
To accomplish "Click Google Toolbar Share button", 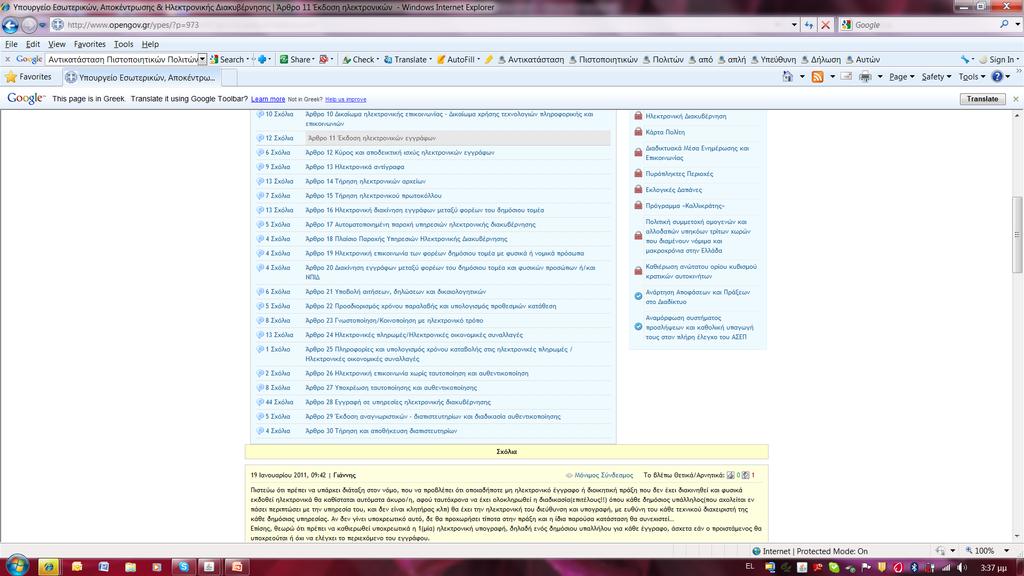I will (x=296, y=59).
